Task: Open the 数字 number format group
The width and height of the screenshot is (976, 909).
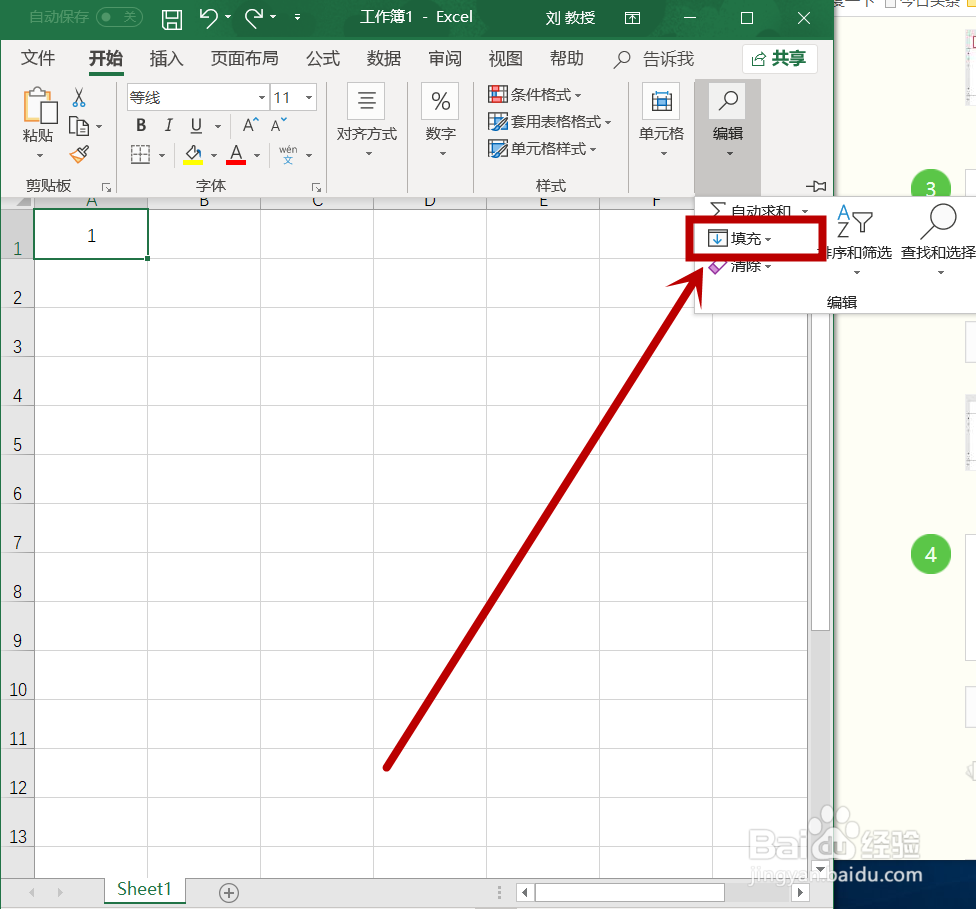Action: click(441, 121)
